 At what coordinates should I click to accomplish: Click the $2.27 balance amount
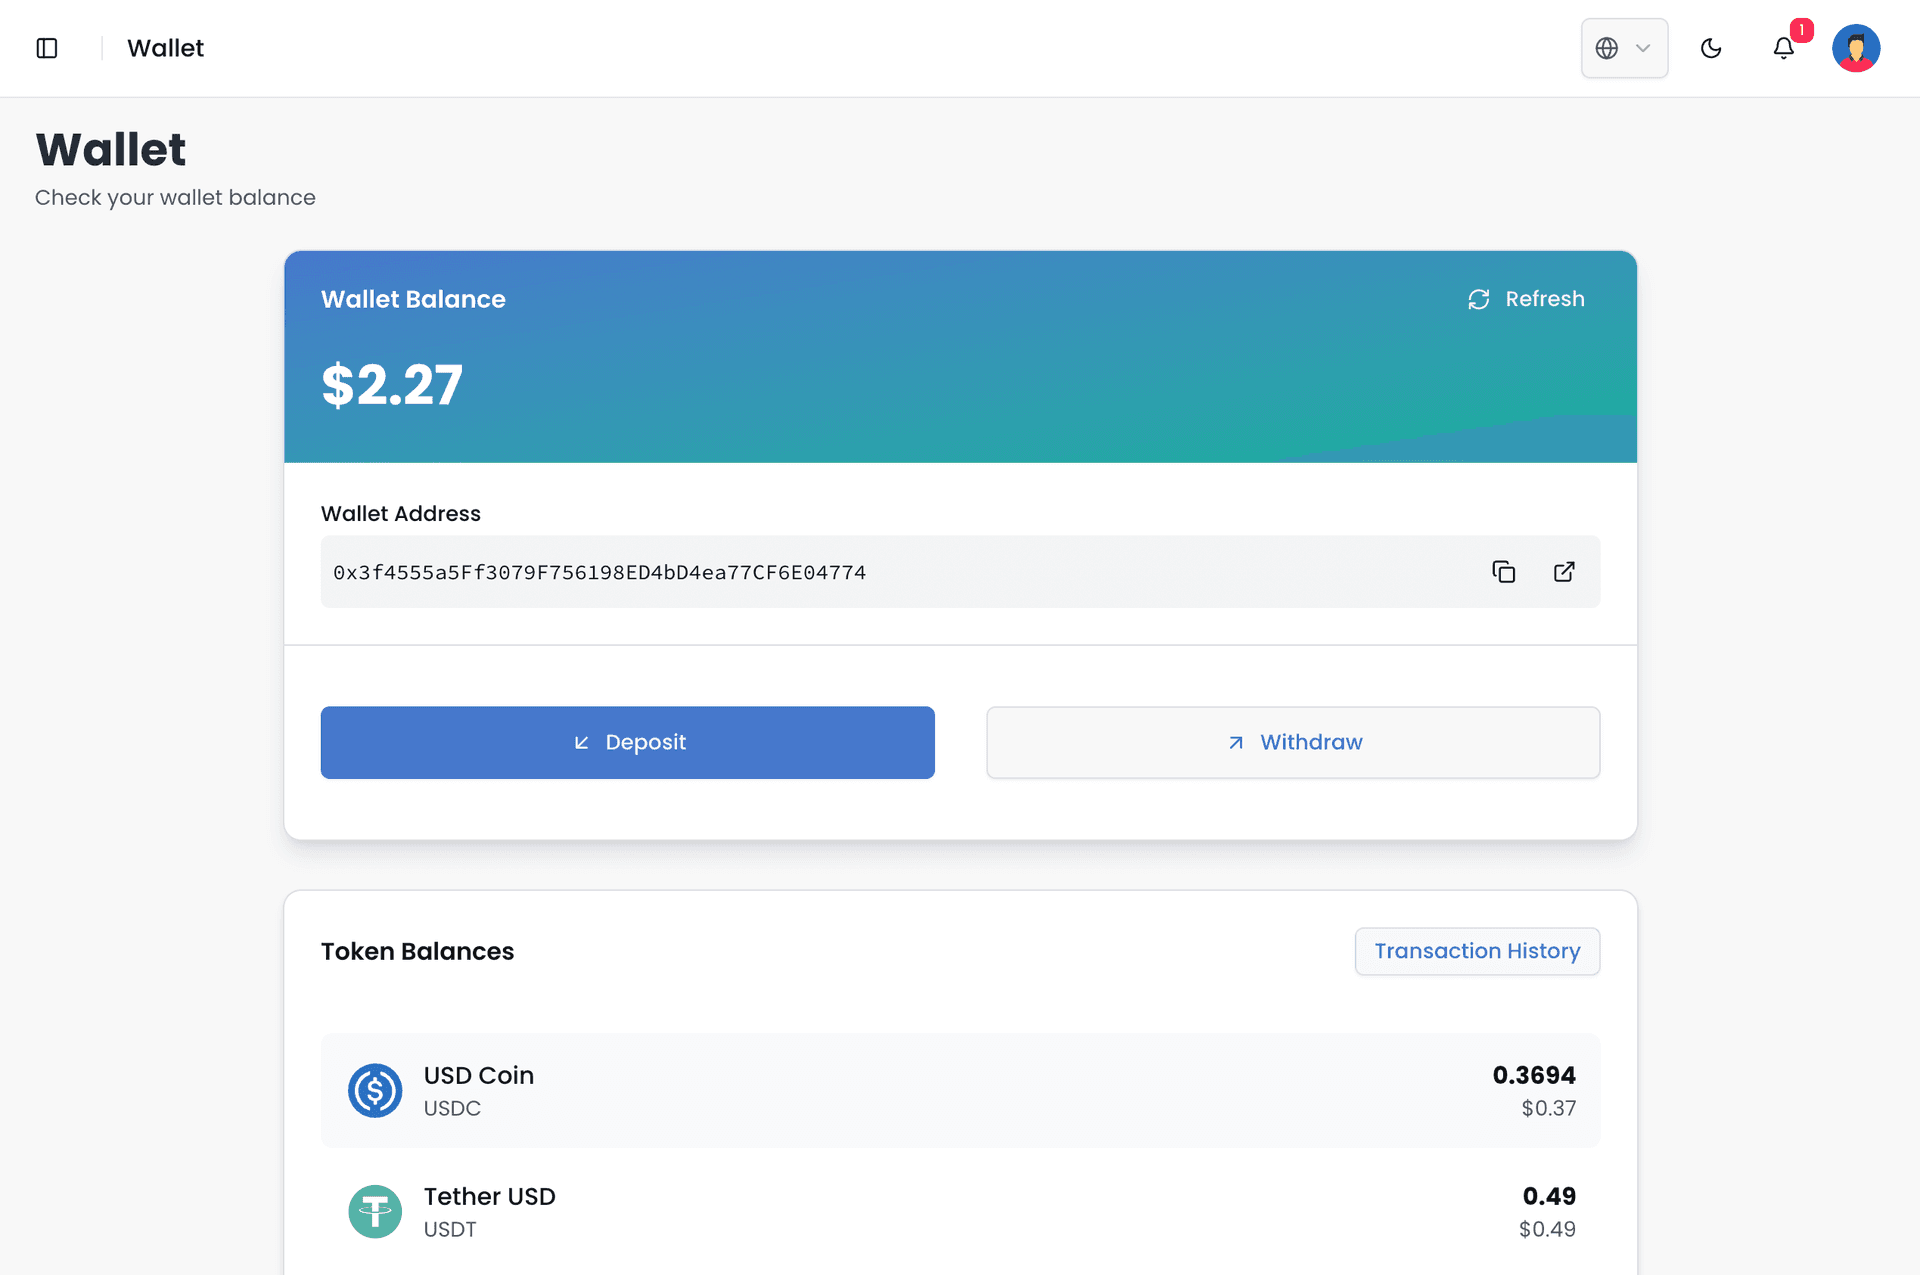pyautogui.click(x=392, y=385)
